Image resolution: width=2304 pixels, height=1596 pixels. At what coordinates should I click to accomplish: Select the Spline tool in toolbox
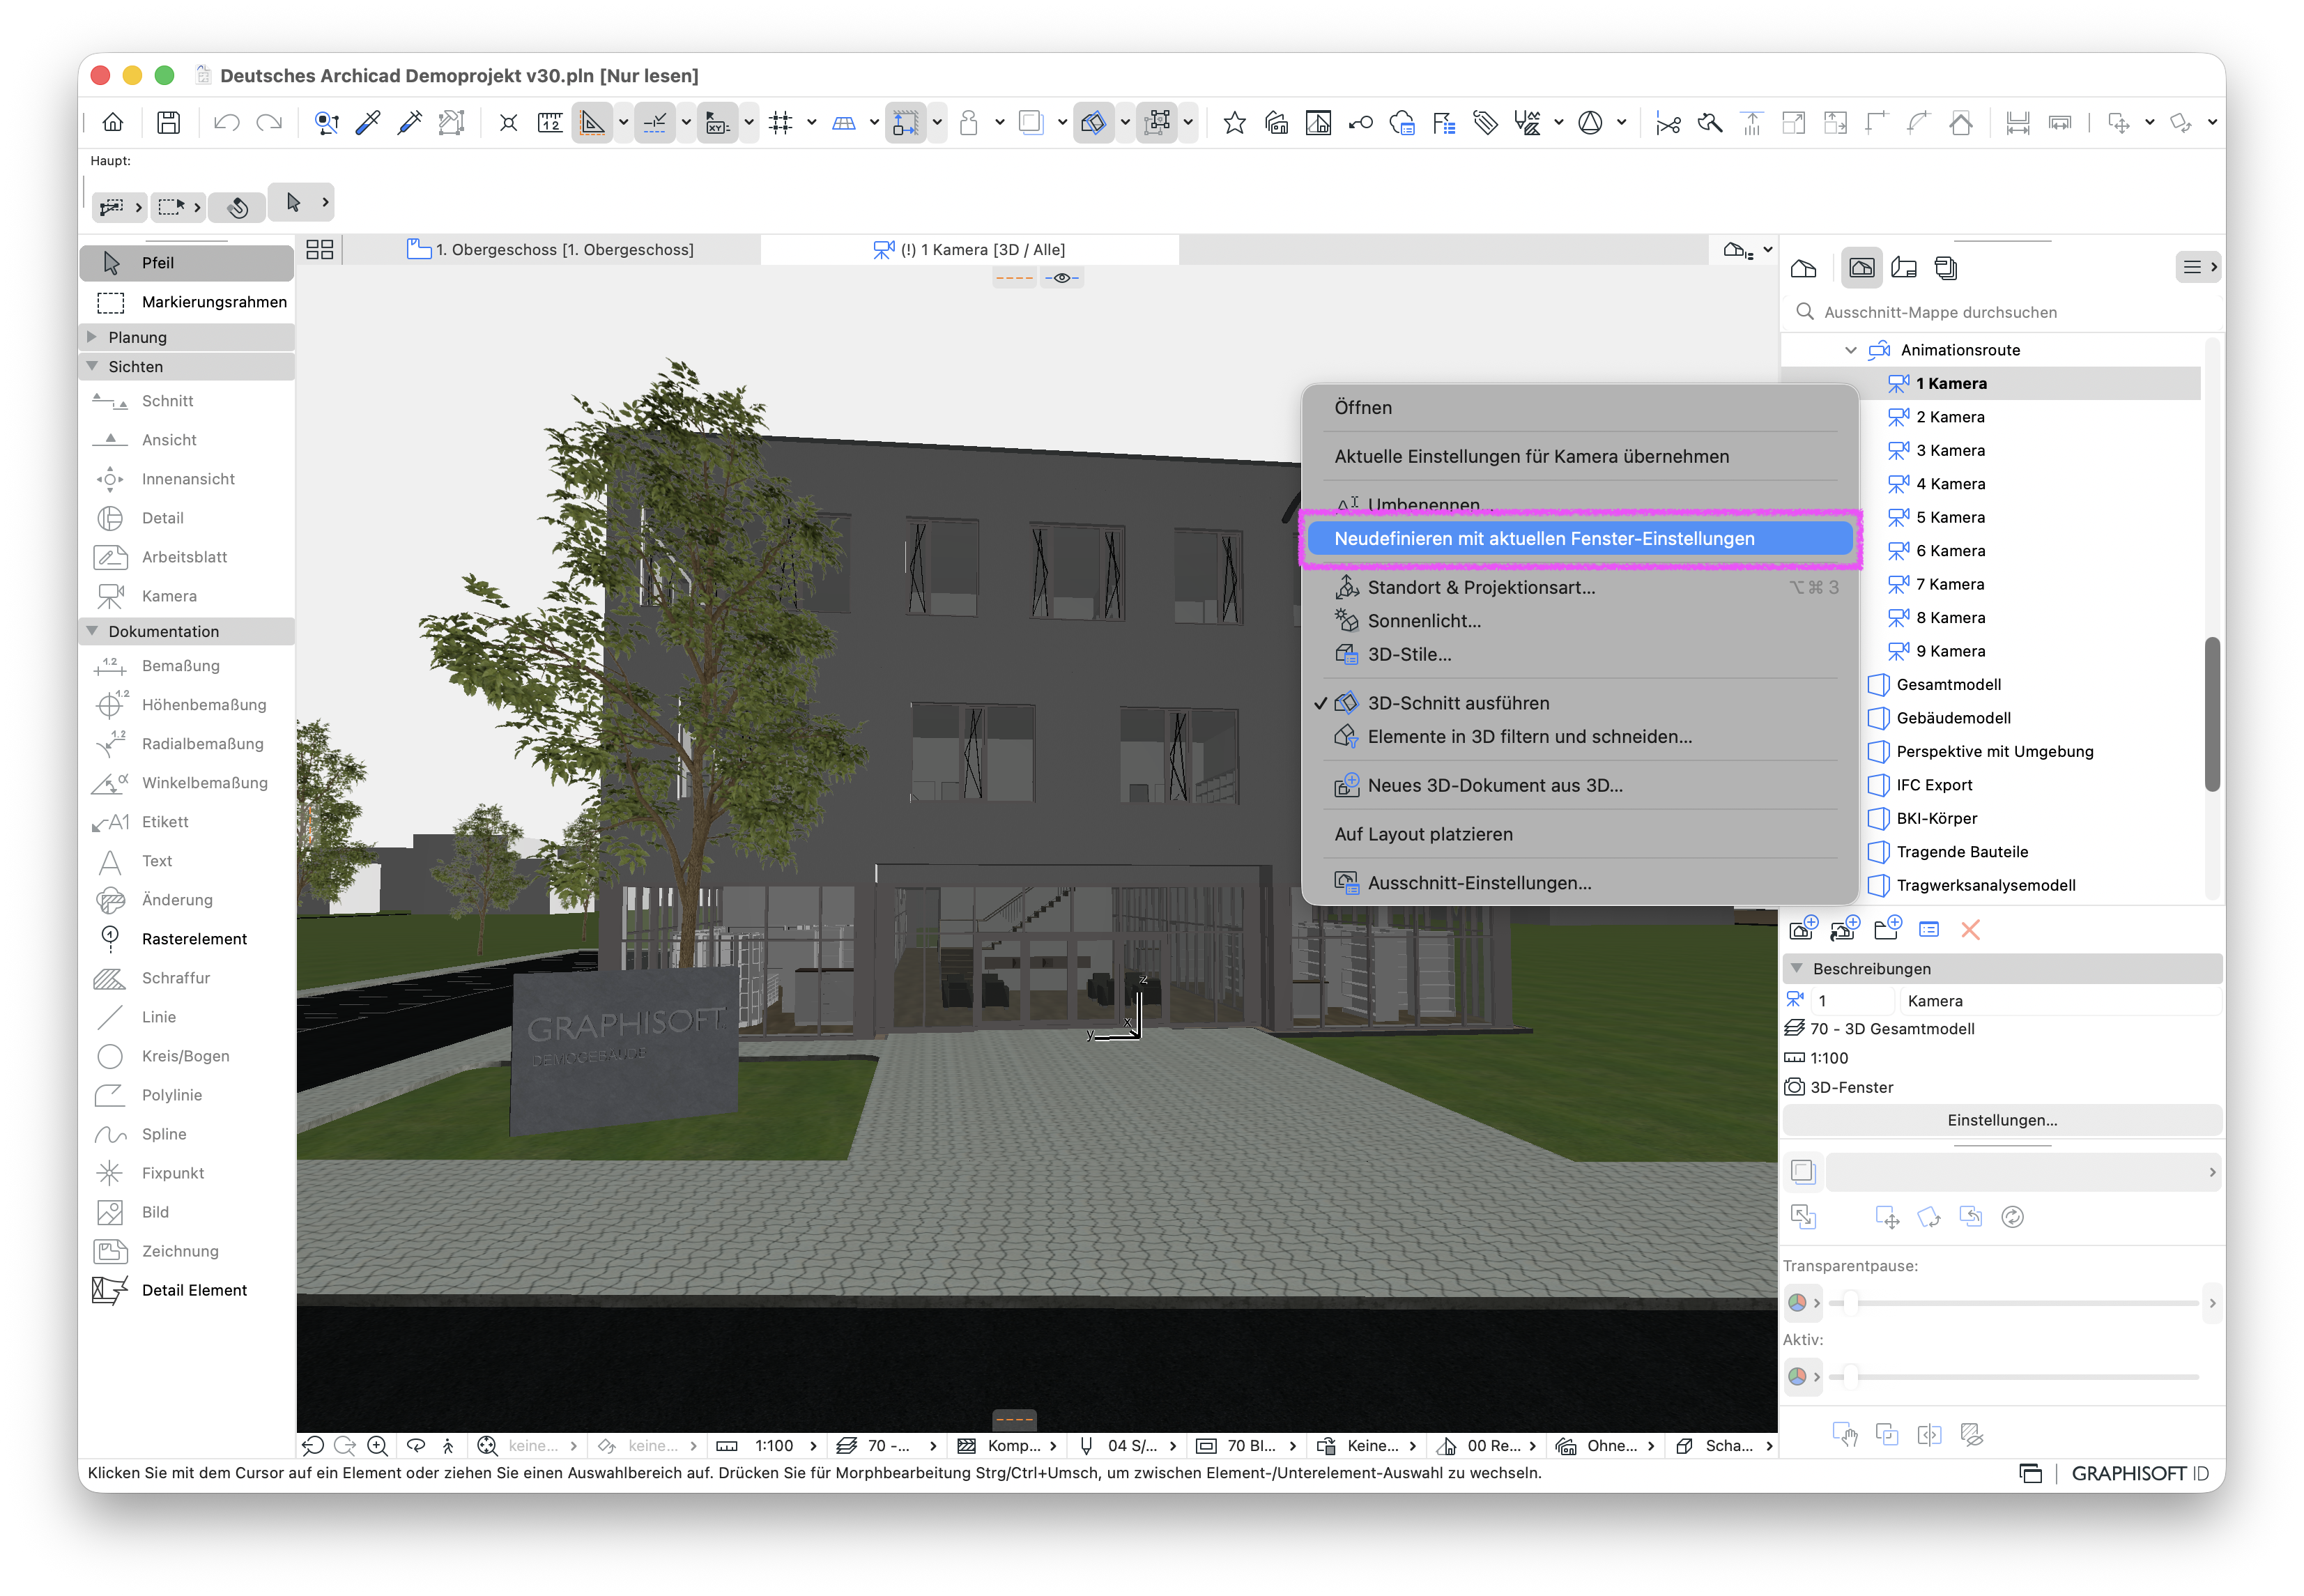[x=164, y=1134]
